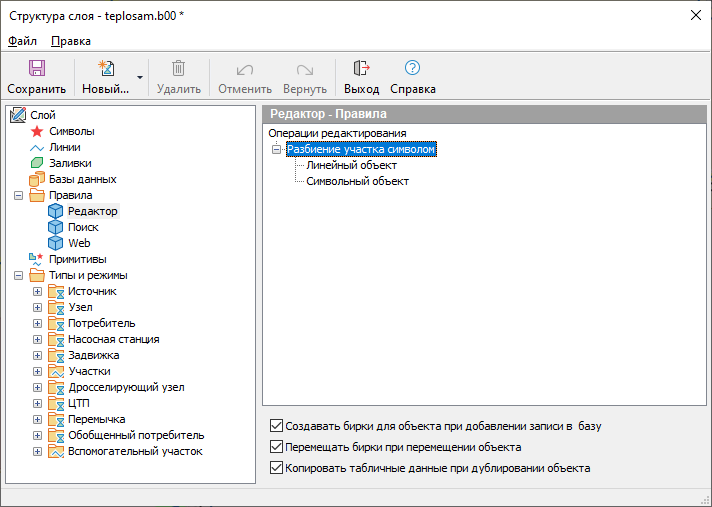Viewport: 712px width, 507px height.
Task: Click the Новый document icon
Action: (105, 69)
